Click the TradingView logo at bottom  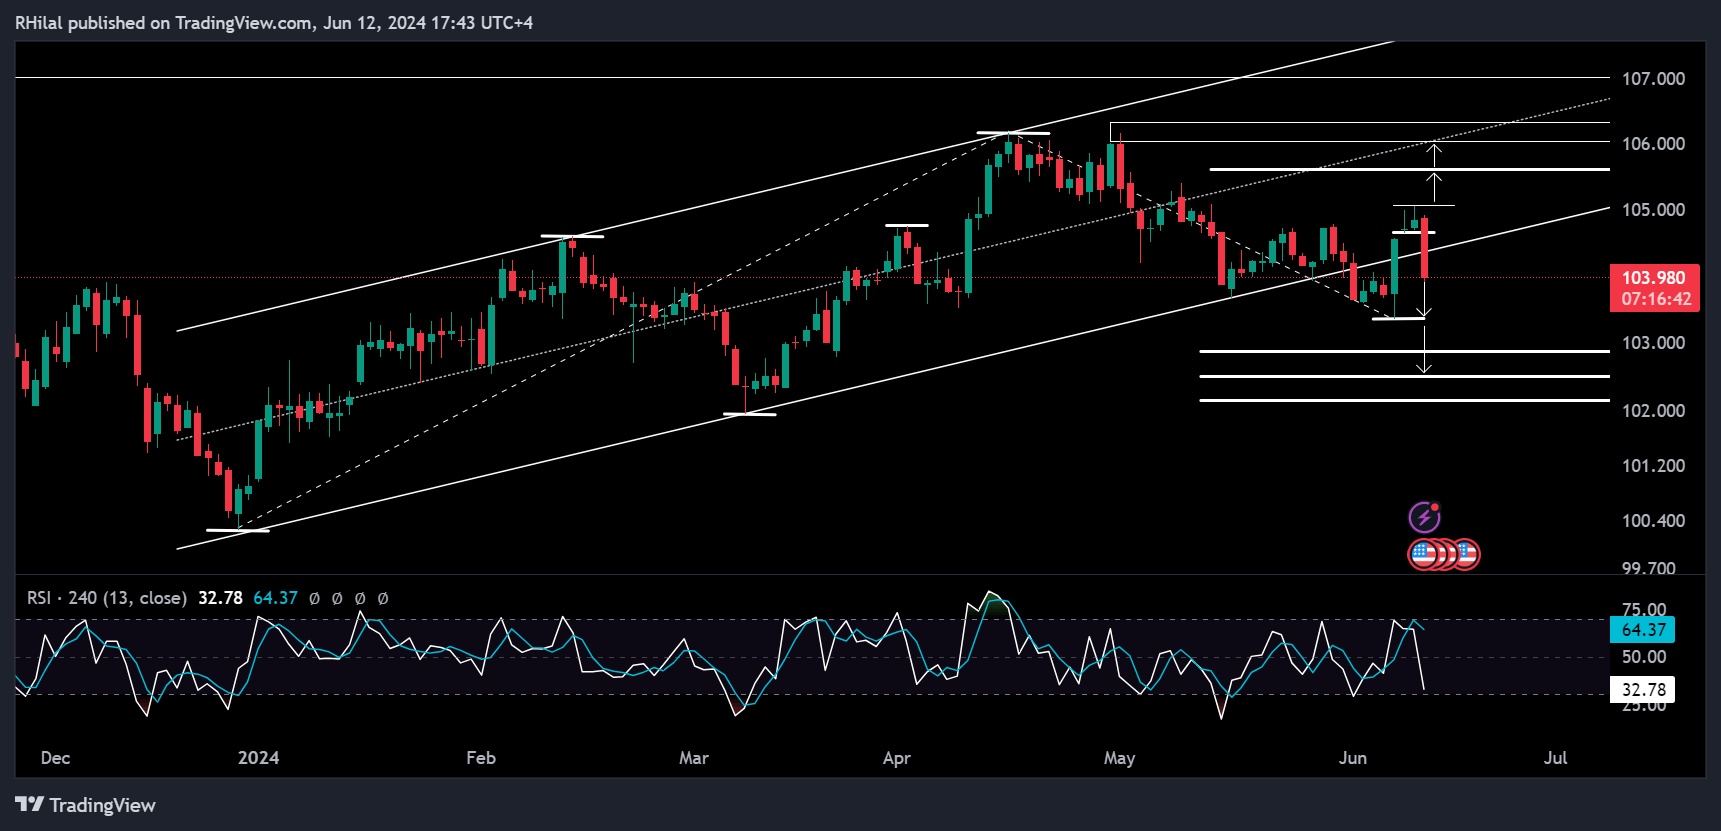tap(86, 805)
